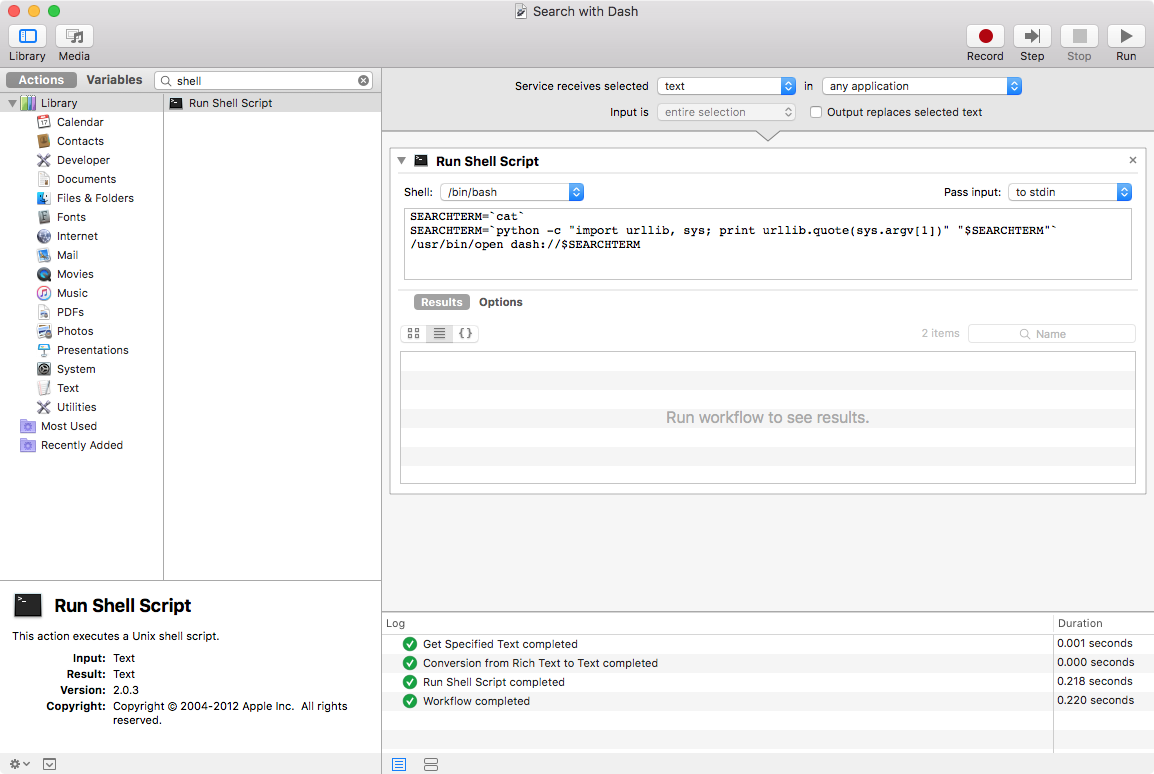This screenshot has width=1154, height=774.
Task: Click the Stop workflow icon
Action: [1079, 36]
